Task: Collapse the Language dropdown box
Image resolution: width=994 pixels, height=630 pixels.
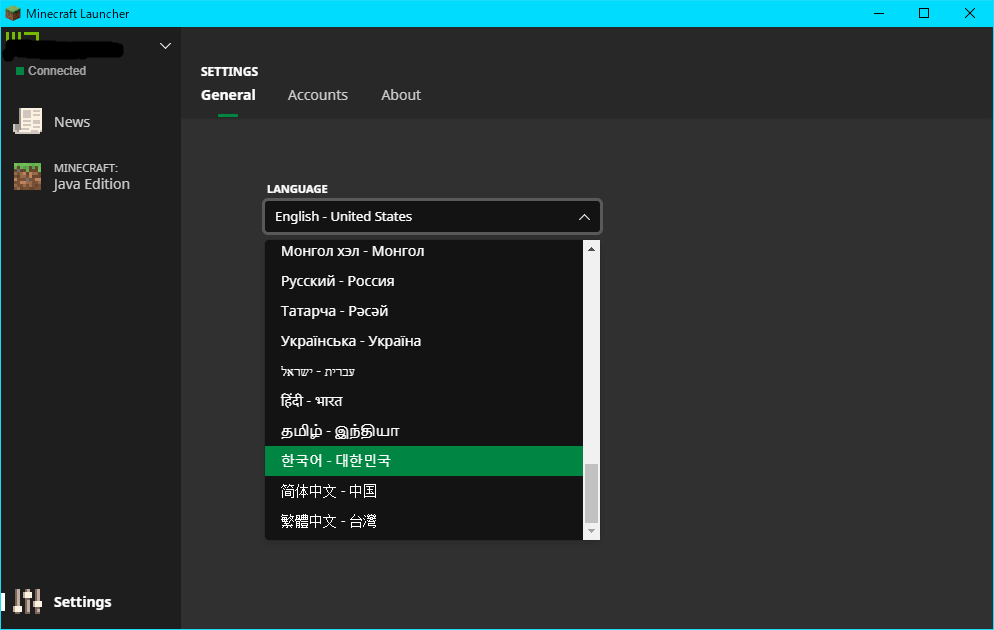Action: tap(432, 217)
